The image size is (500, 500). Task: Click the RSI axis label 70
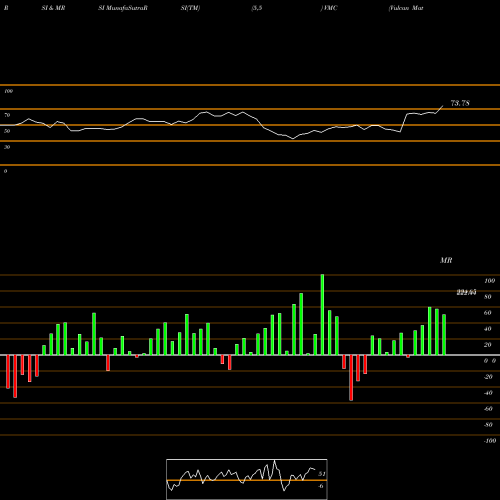click(7, 115)
